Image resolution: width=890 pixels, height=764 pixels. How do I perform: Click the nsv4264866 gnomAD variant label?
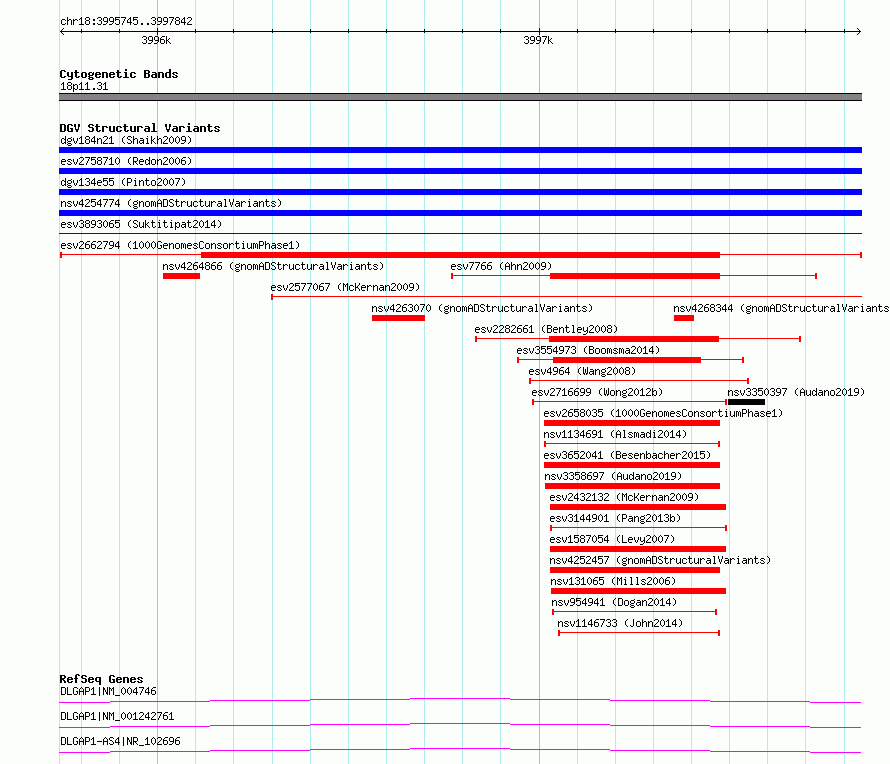(273, 266)
